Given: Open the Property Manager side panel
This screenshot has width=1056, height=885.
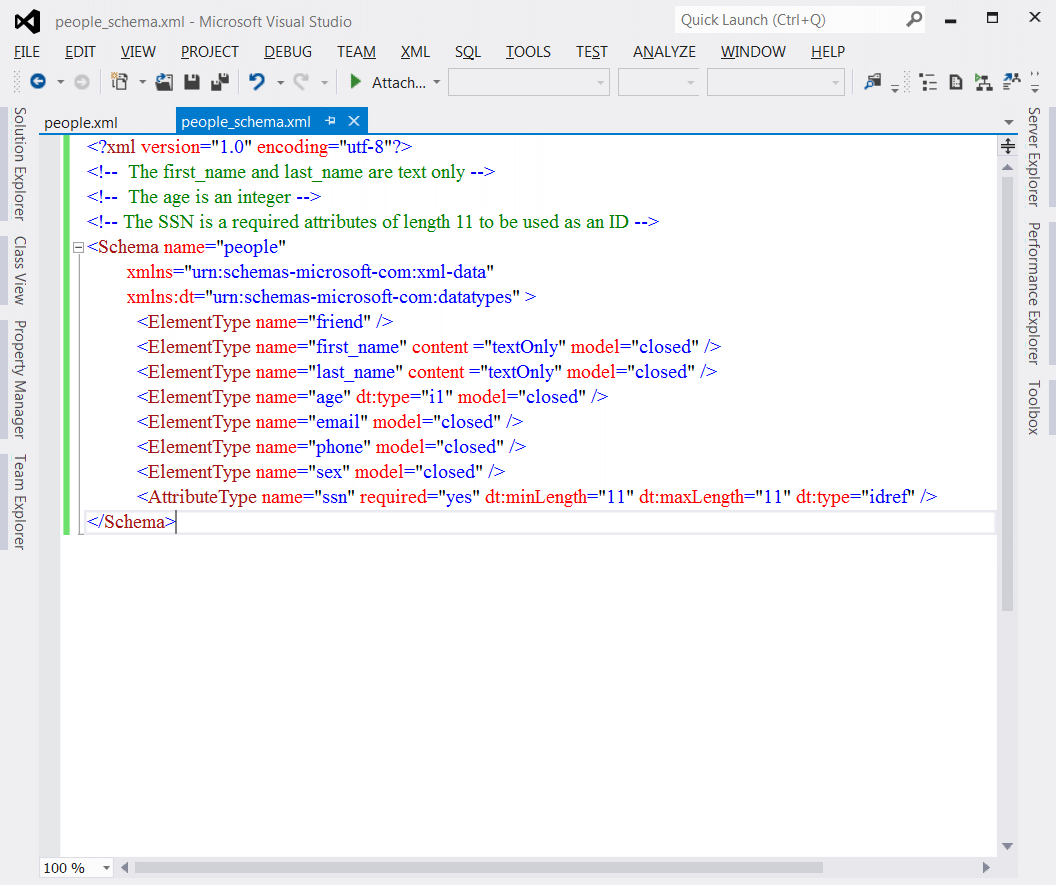Looking at the screenshot, I should click(x=20, y=379).
